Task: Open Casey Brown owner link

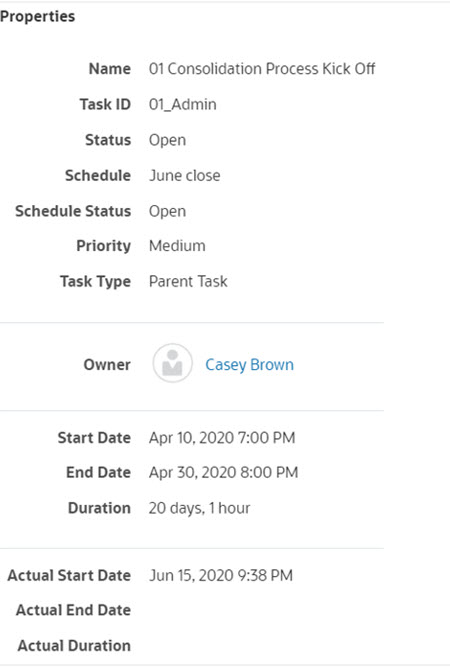Action: click(249, 365)
